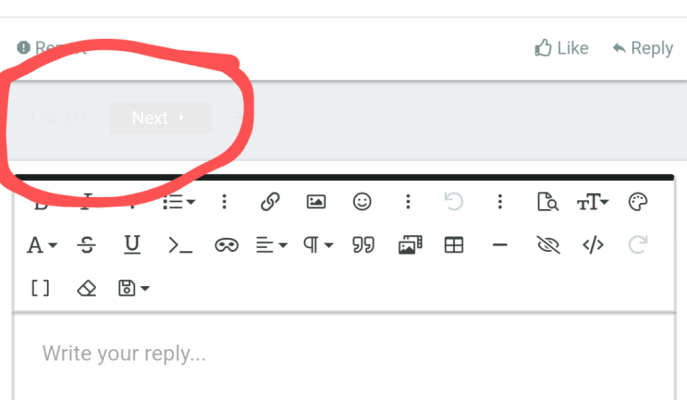This screenshot has width=687, height=400.
Task: Toggle underline formatting
Action: pyautogui.click(x=132, y=245)
